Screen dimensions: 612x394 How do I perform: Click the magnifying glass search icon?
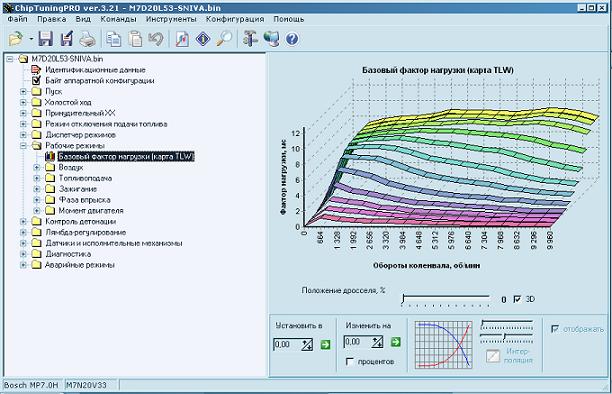click(224, 39)
